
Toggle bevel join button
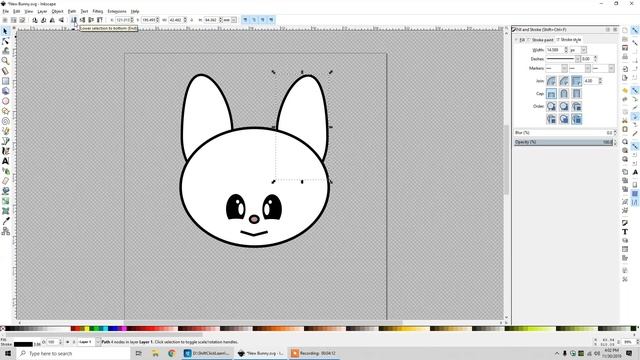pyautogui.click(x=564, y=81)
